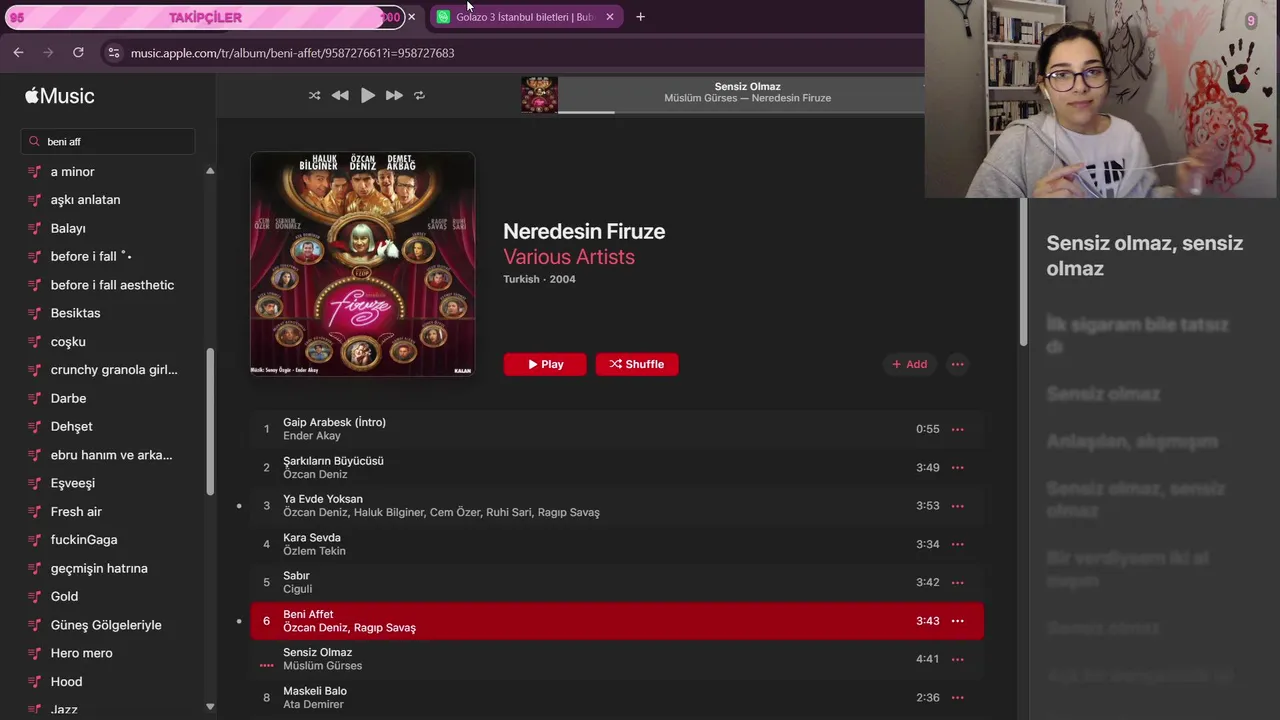1280x720 pixels.
Task: Open the geçmişin hatırına playlist
Action: click(99, 568)
